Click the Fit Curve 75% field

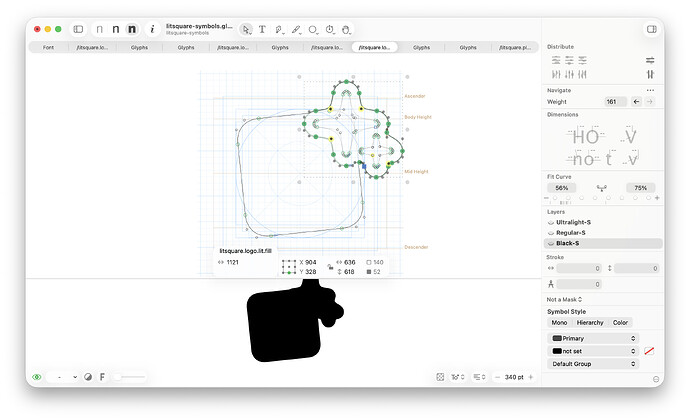640,188
